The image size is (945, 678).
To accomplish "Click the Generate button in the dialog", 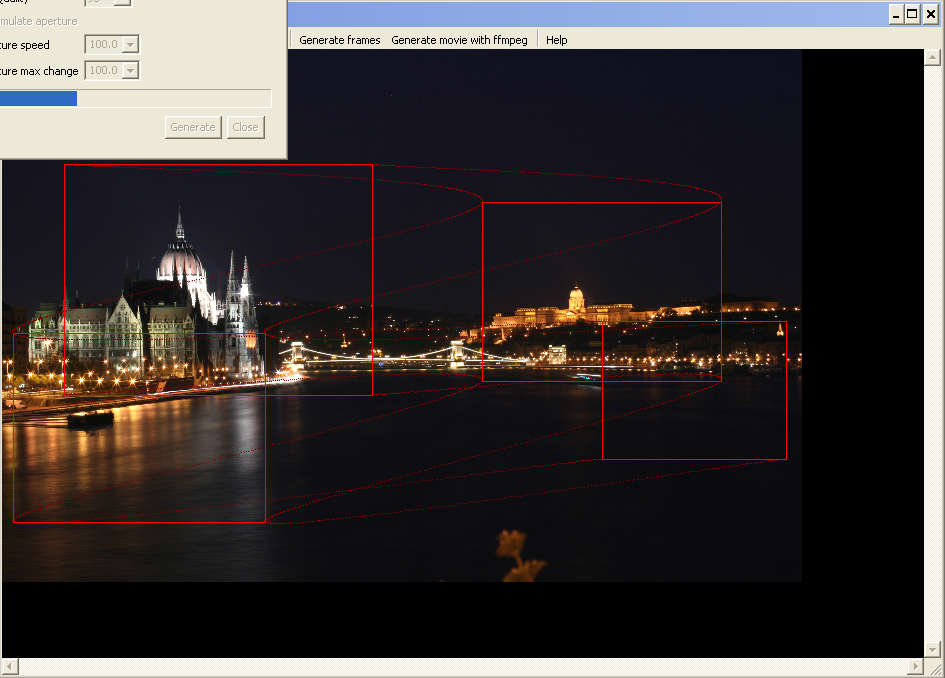I will click(193, 127).
